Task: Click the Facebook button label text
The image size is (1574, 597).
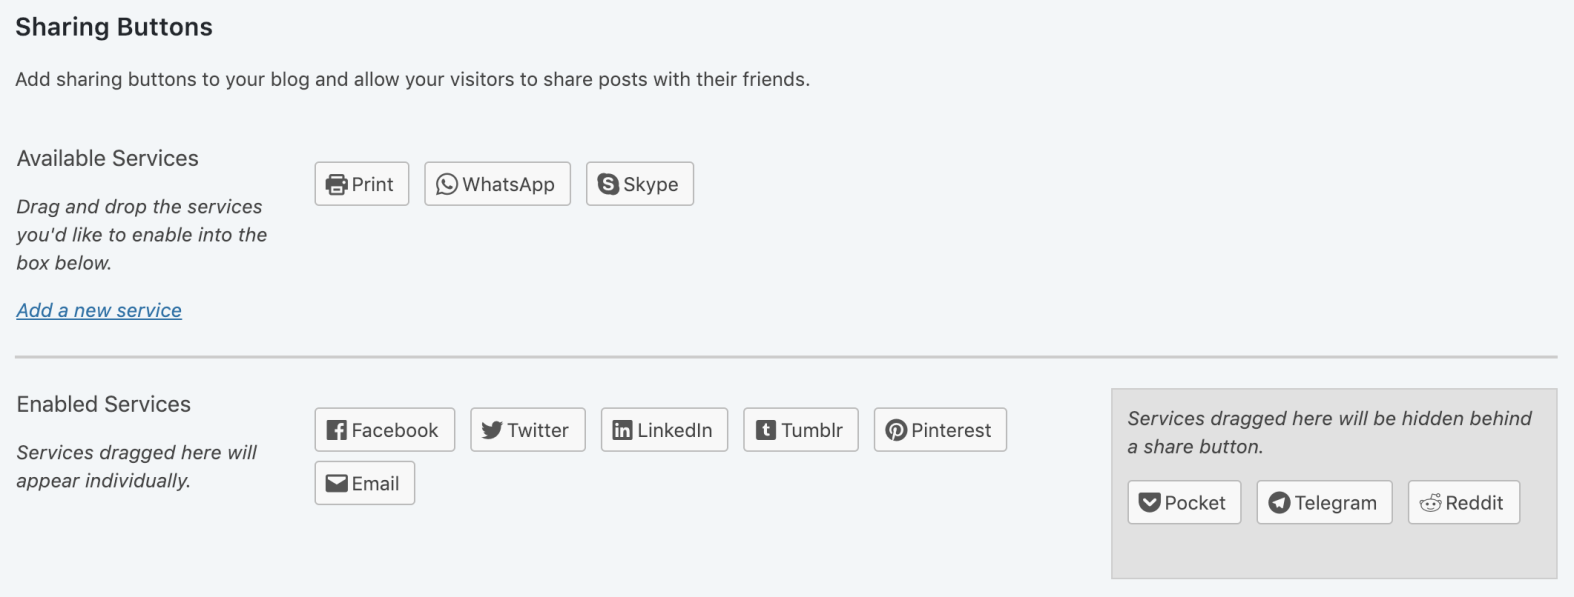Action: (x=395, y=429)
